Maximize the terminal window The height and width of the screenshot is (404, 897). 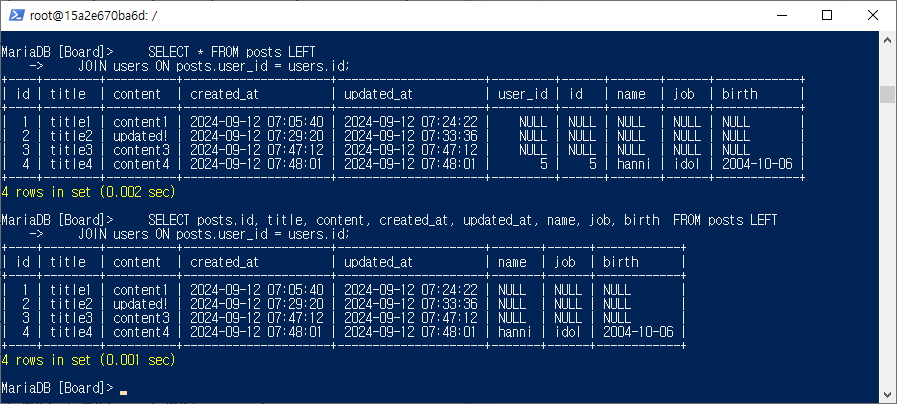(827, 15)
